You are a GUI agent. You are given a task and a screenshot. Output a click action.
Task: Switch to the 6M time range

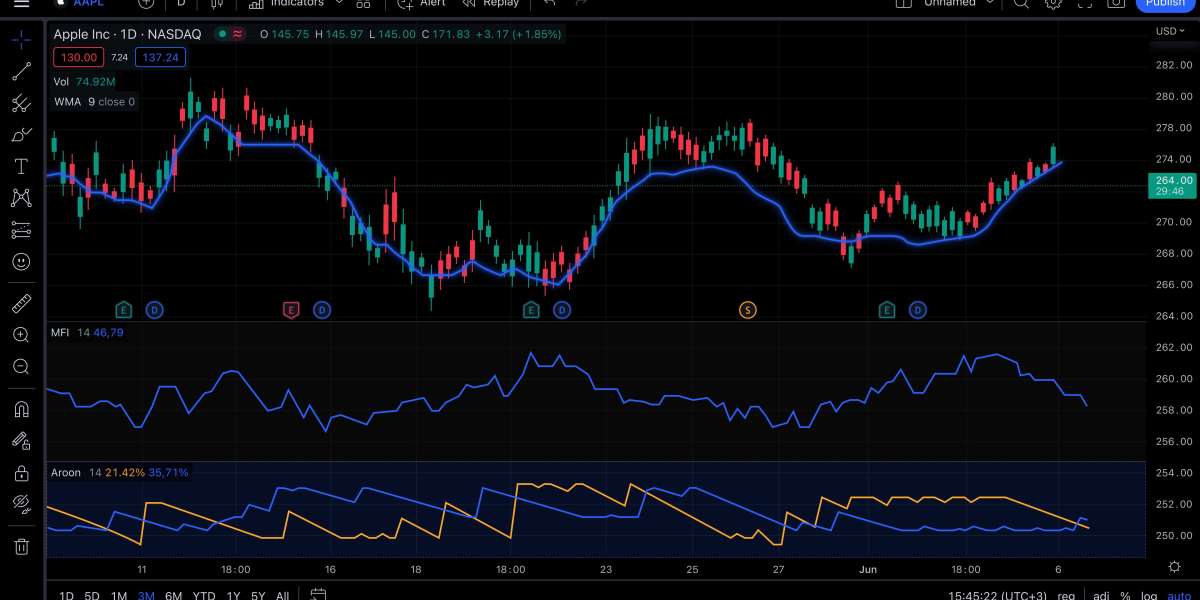(173, 595)
